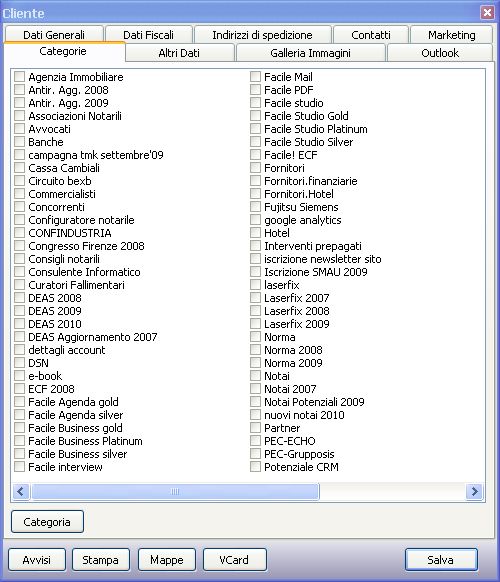Switch to the Dati Fiscali tab

(148, 35)
